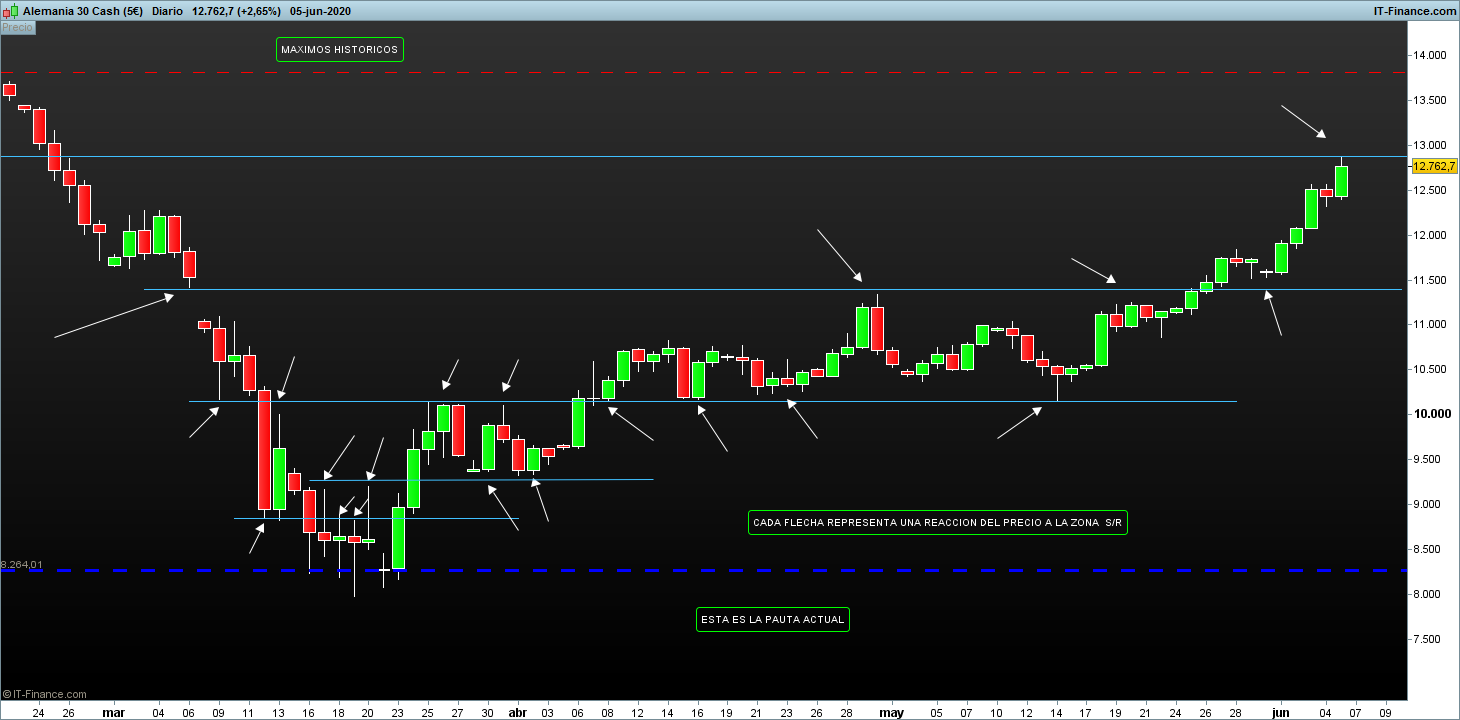Select the white arrow above the latest candle
Image resolution: width=1460 pixels, height=720 pixels.
[1304, 121]
